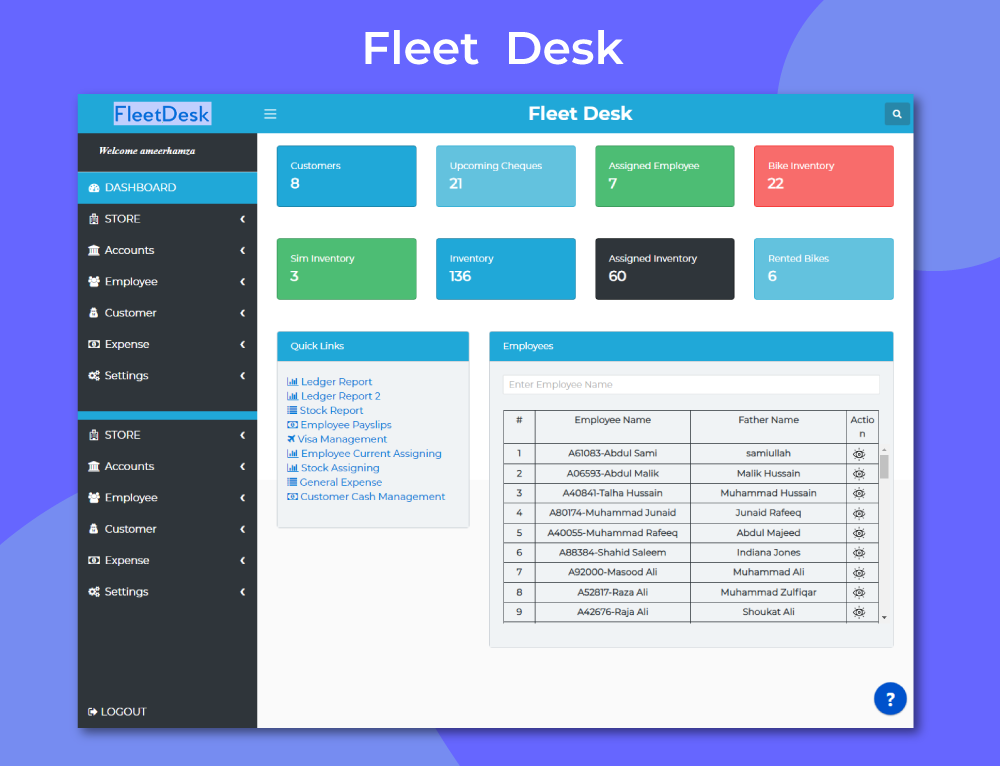Click the LOGOUT link
This screenshot has width=1000, height=766.
pos(117,711)
